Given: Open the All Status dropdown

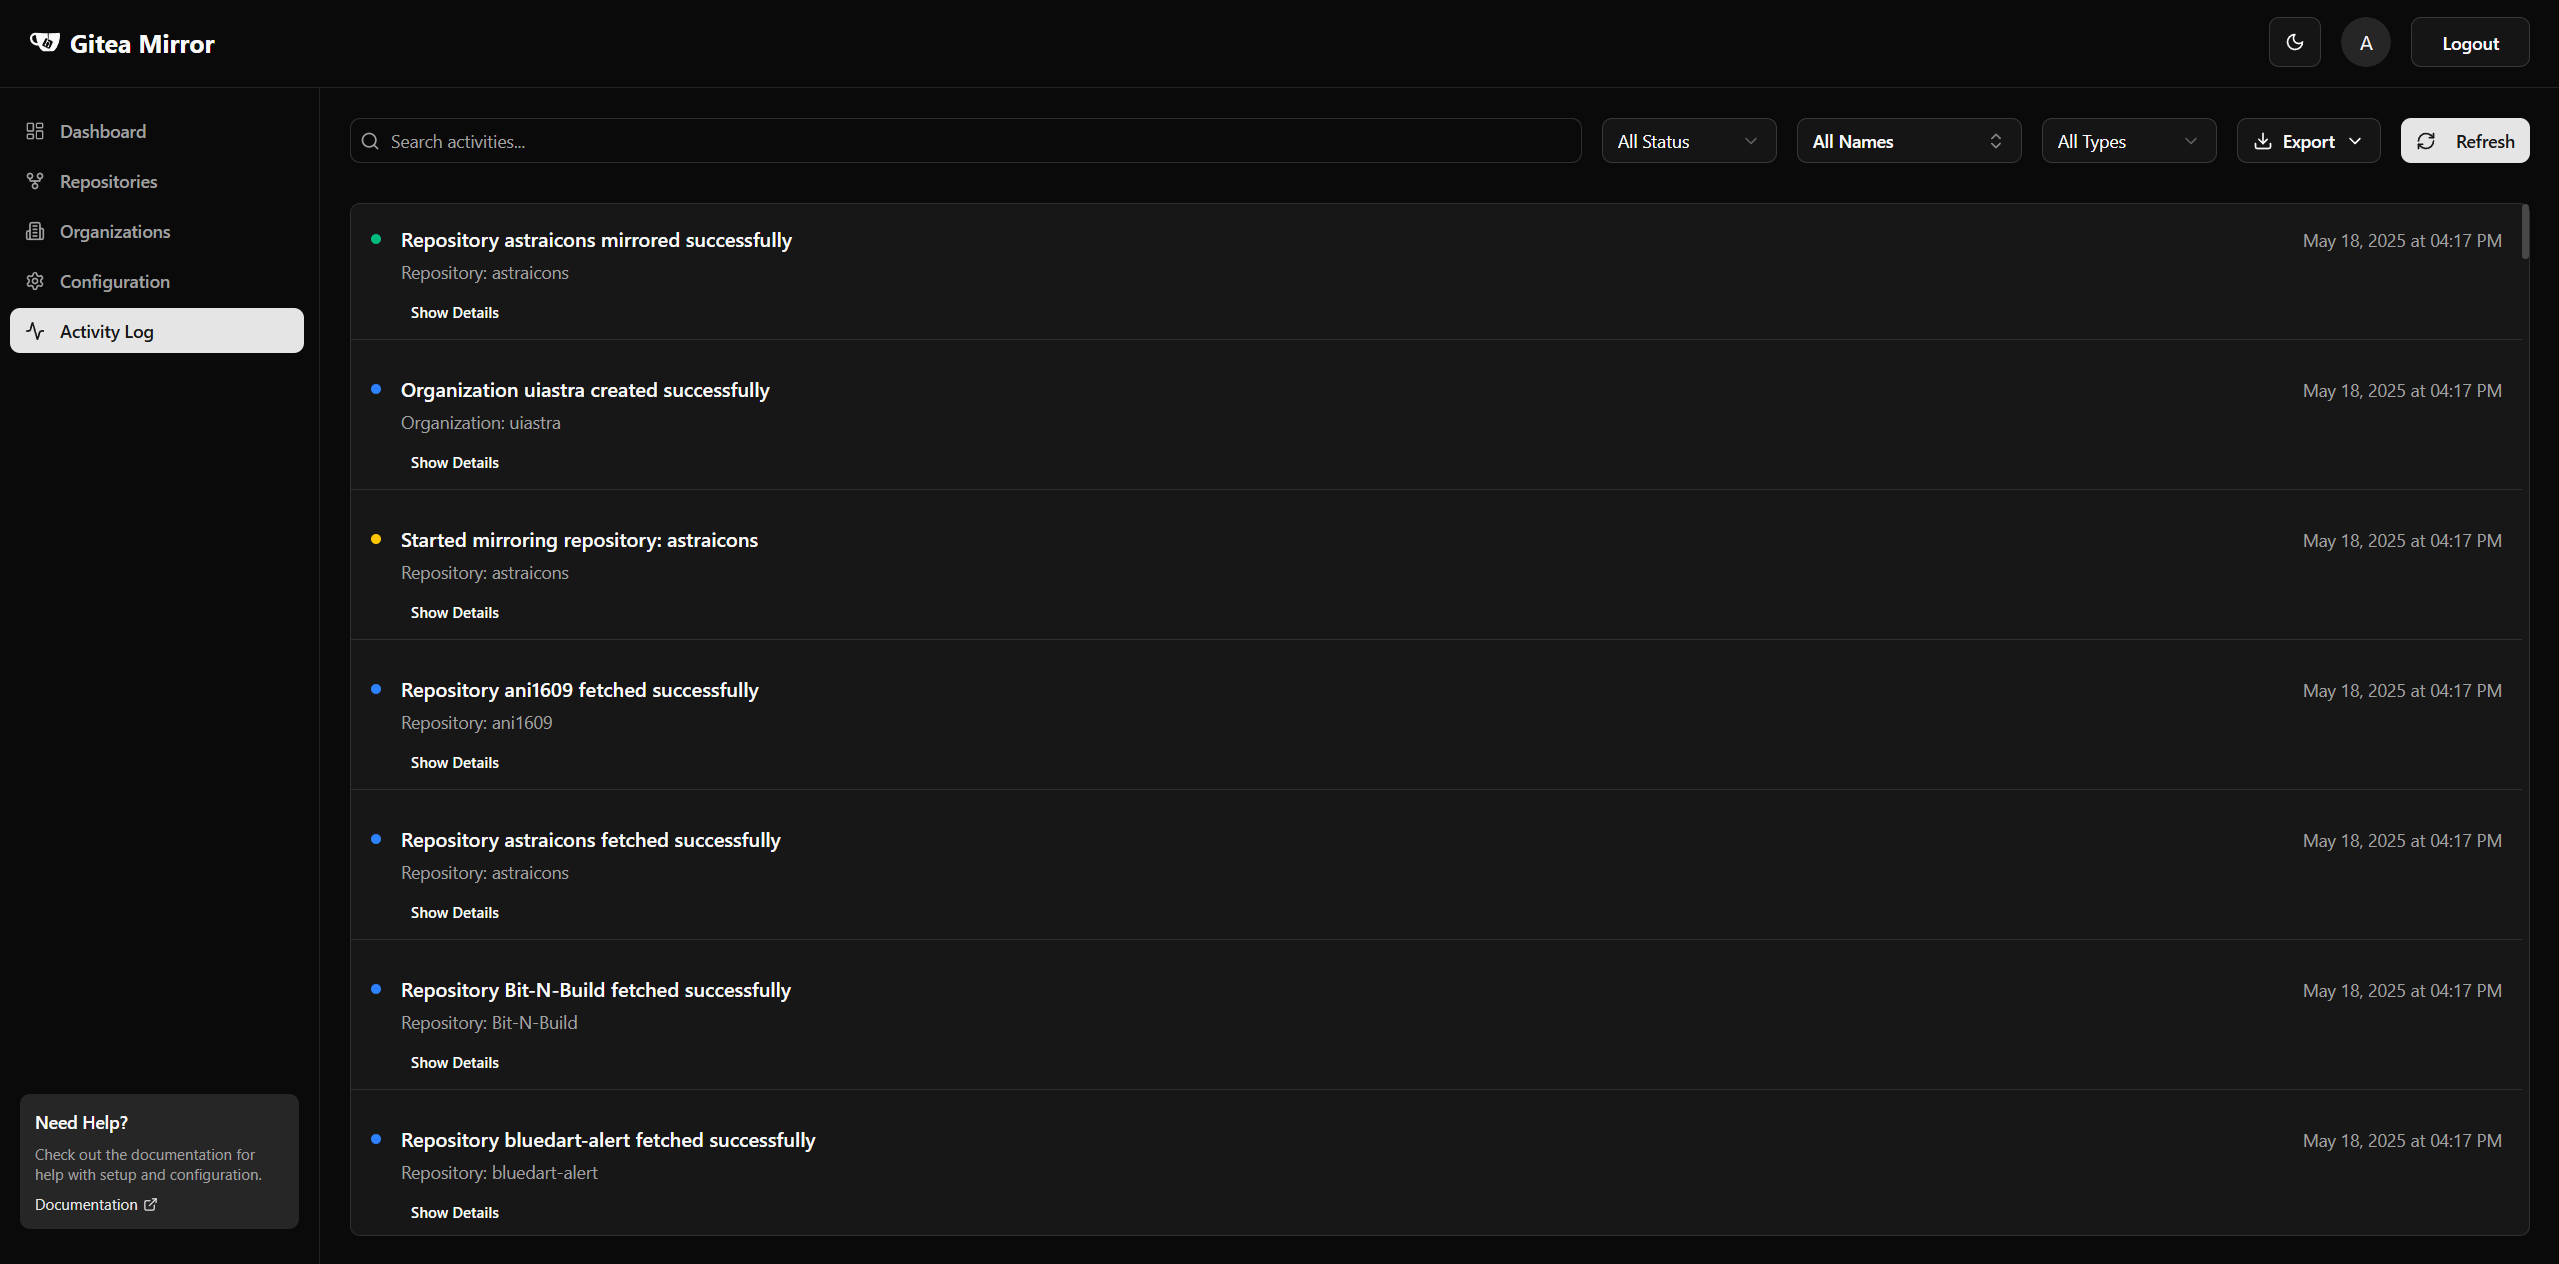Looking at the screenshot, I should coord(1688,141).
